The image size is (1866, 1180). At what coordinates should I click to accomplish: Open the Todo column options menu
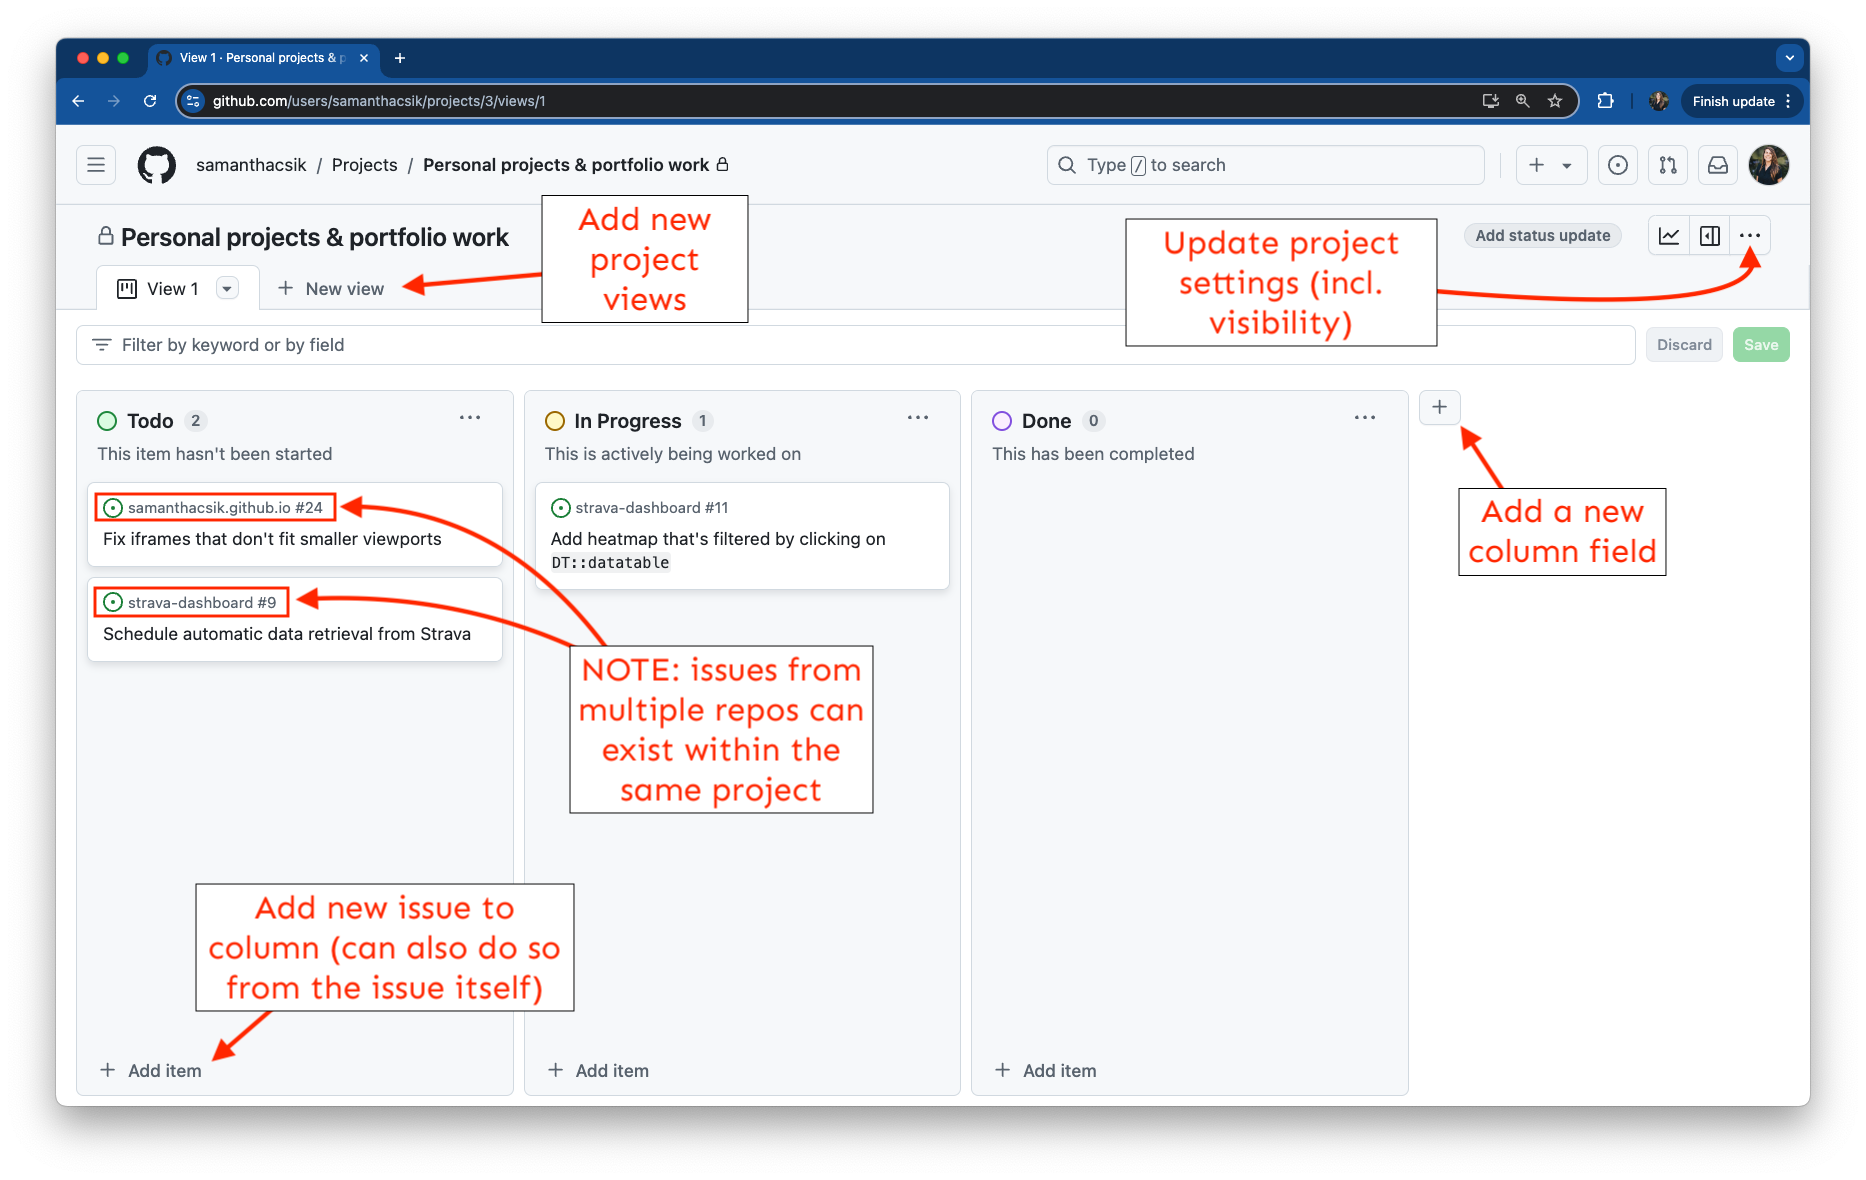click(470, 418)
